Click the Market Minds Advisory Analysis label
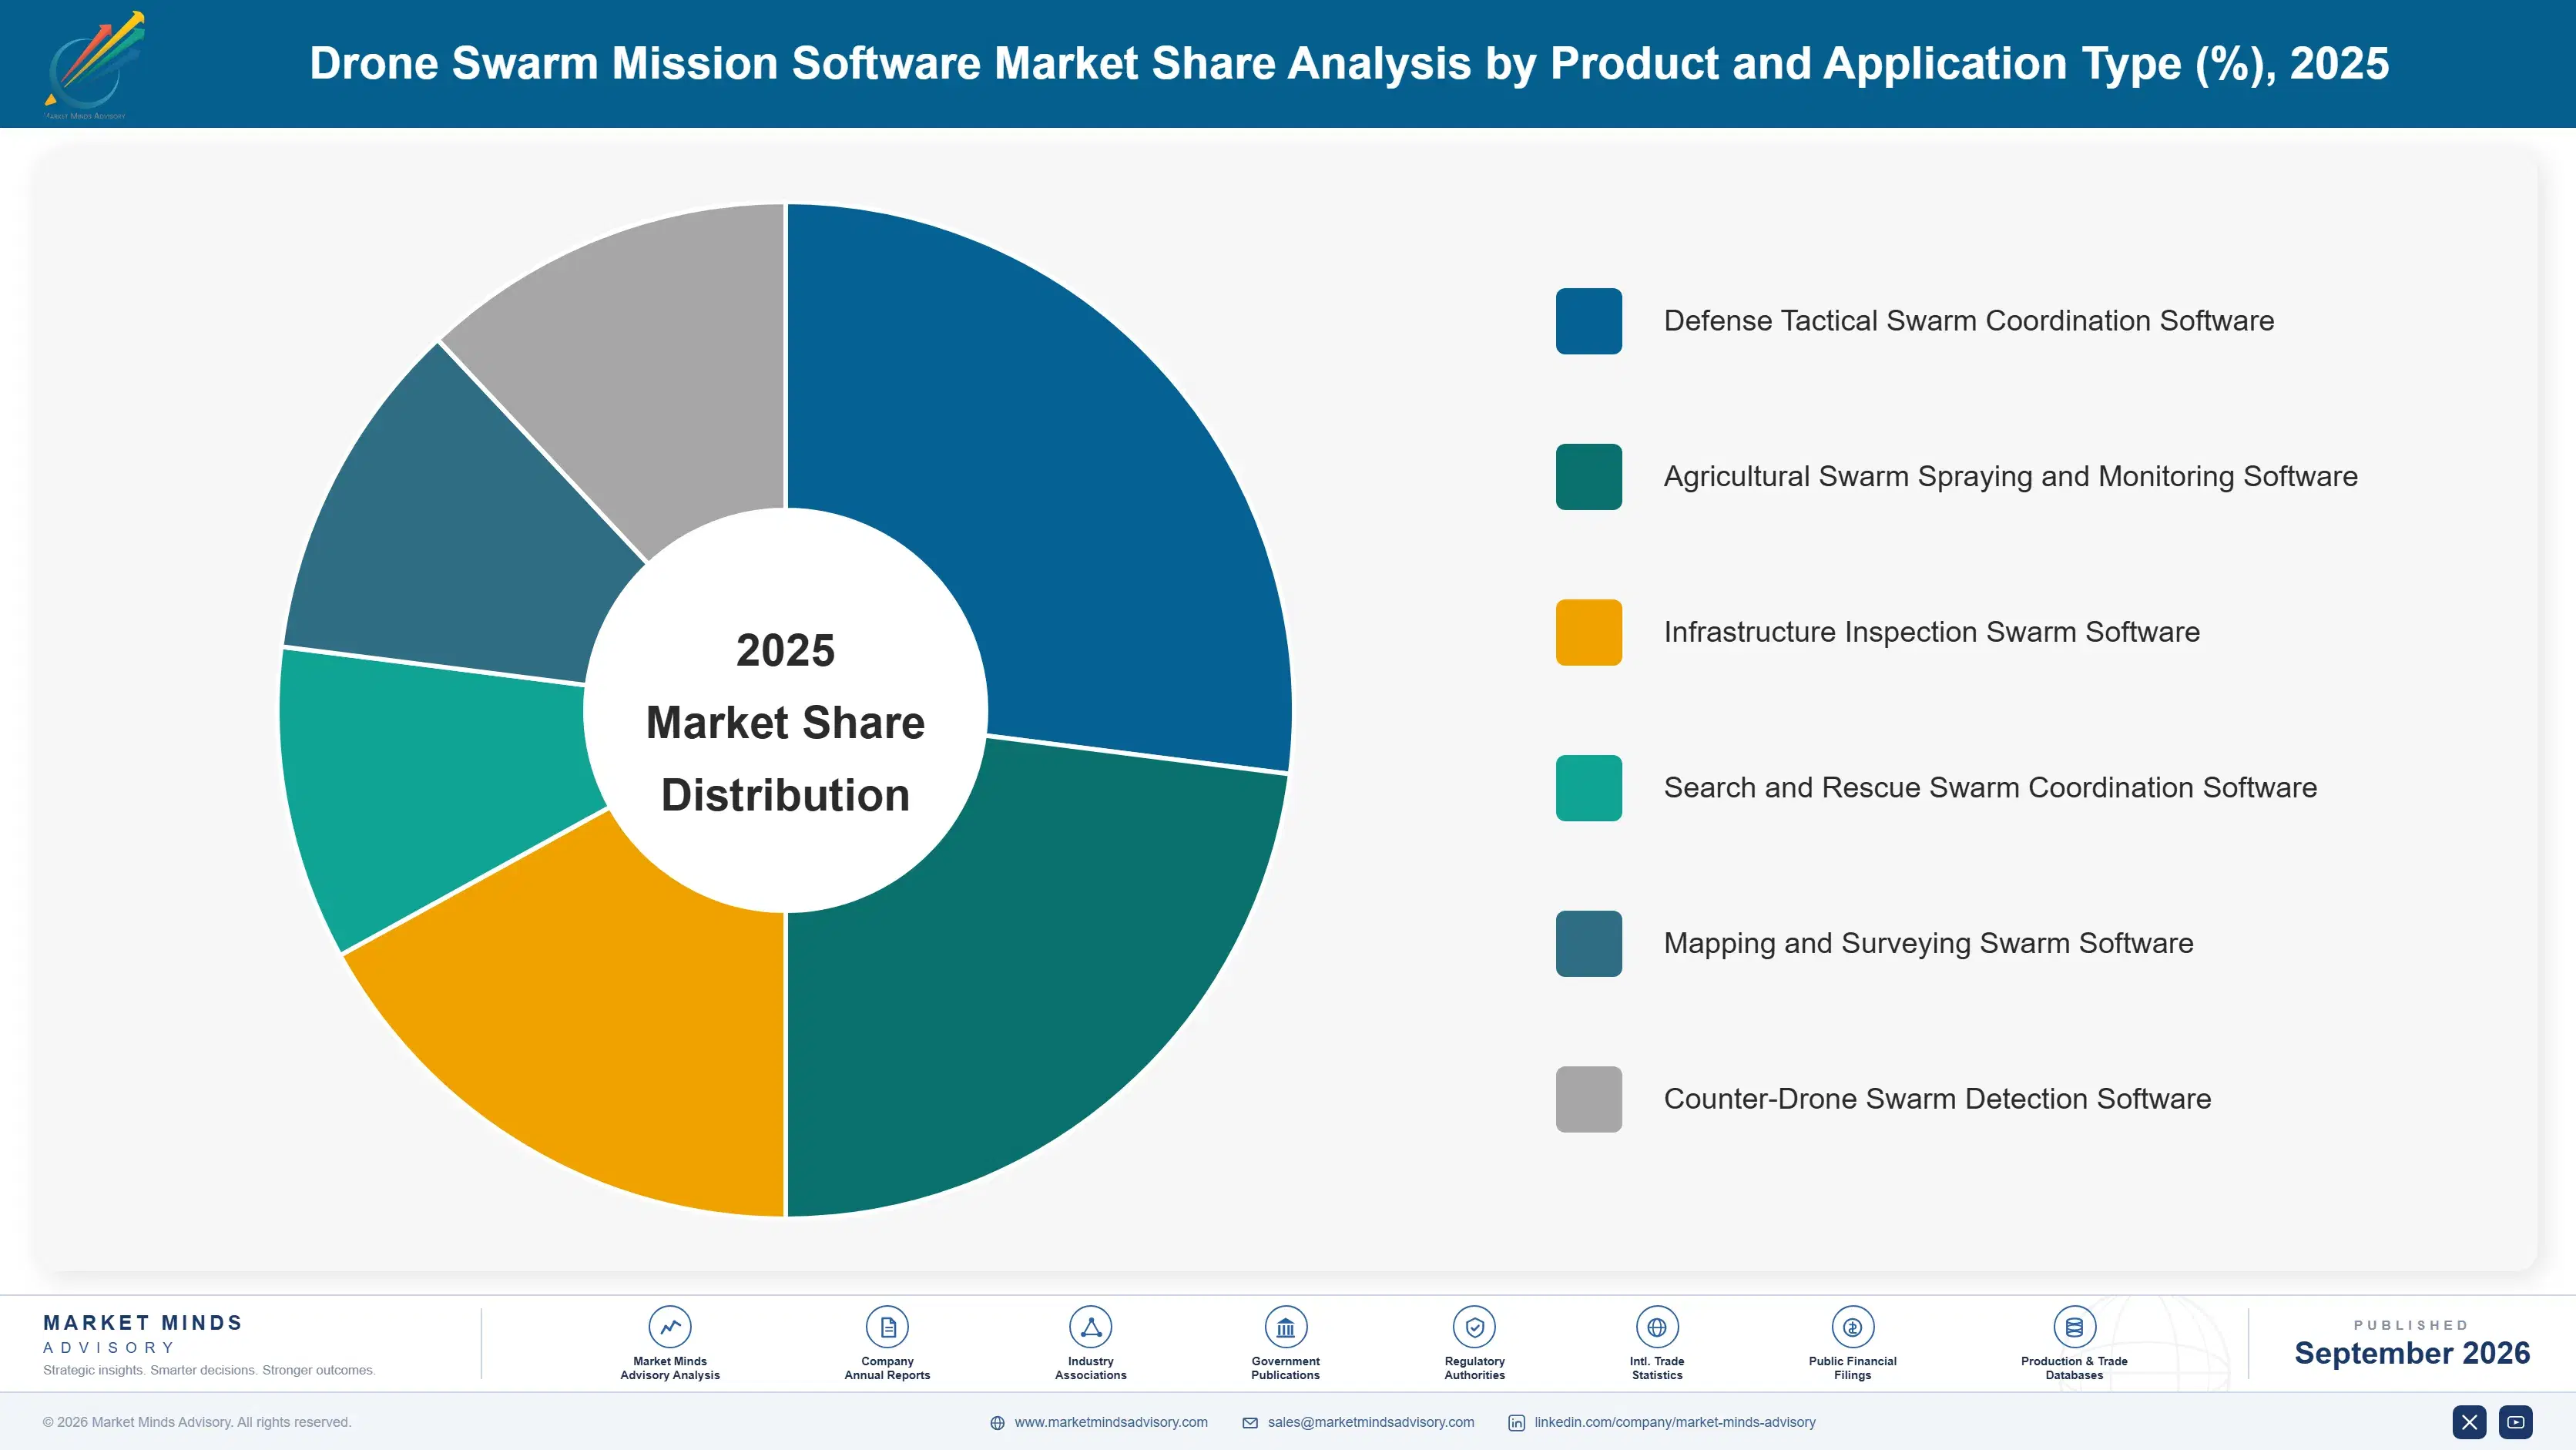 670,1368
